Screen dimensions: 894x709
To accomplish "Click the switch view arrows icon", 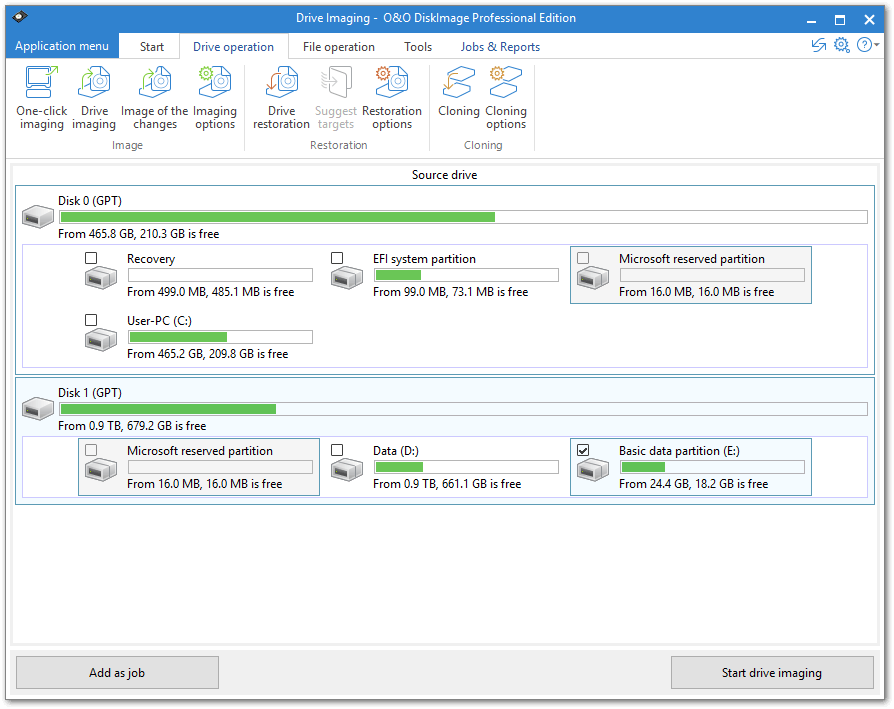I will click(819, 45).
